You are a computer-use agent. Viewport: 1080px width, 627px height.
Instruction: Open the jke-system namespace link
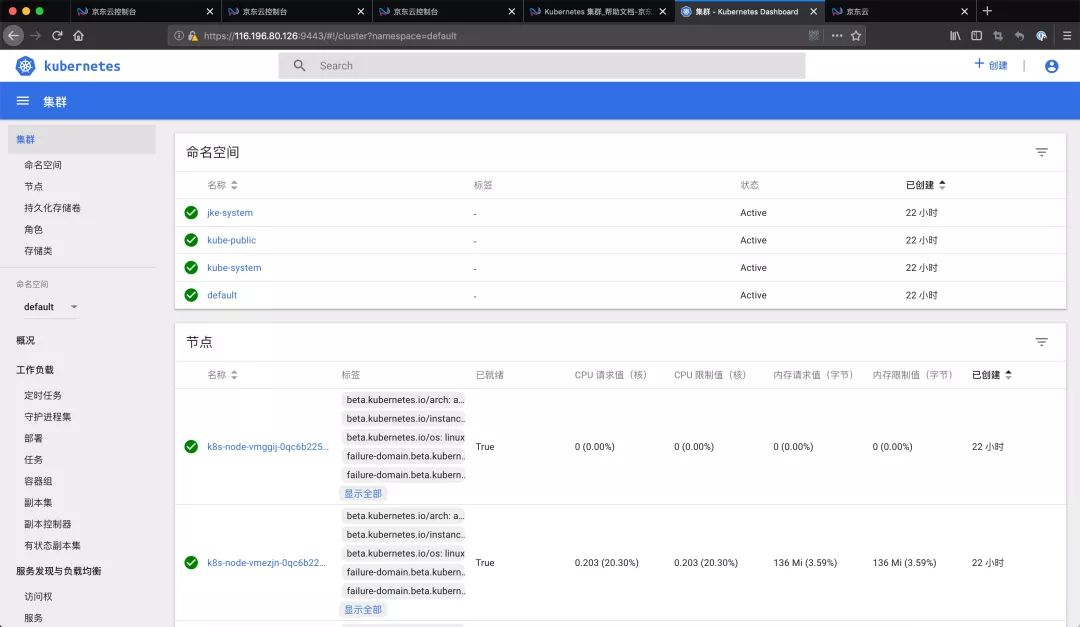(230, 213)
